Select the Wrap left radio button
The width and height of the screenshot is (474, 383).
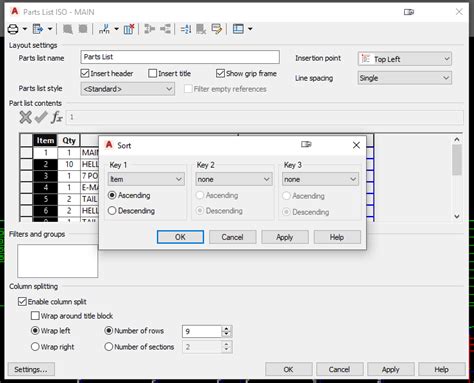pos(35,331)
